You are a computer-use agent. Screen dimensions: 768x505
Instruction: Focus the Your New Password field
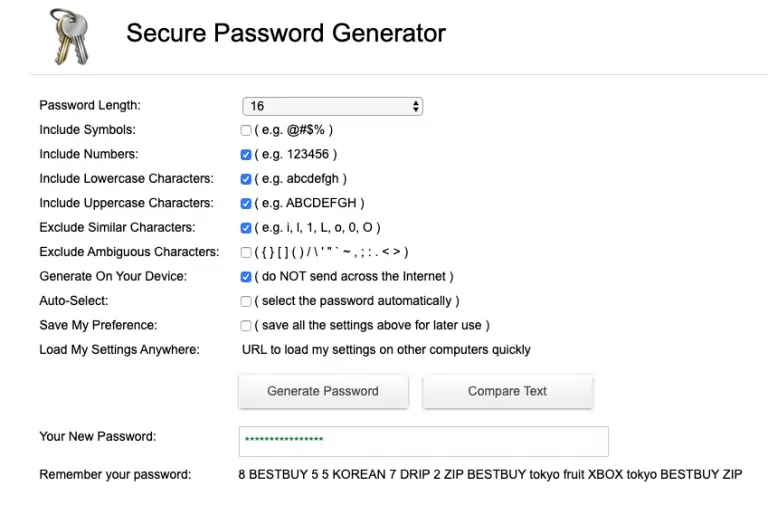coord(424,441)
